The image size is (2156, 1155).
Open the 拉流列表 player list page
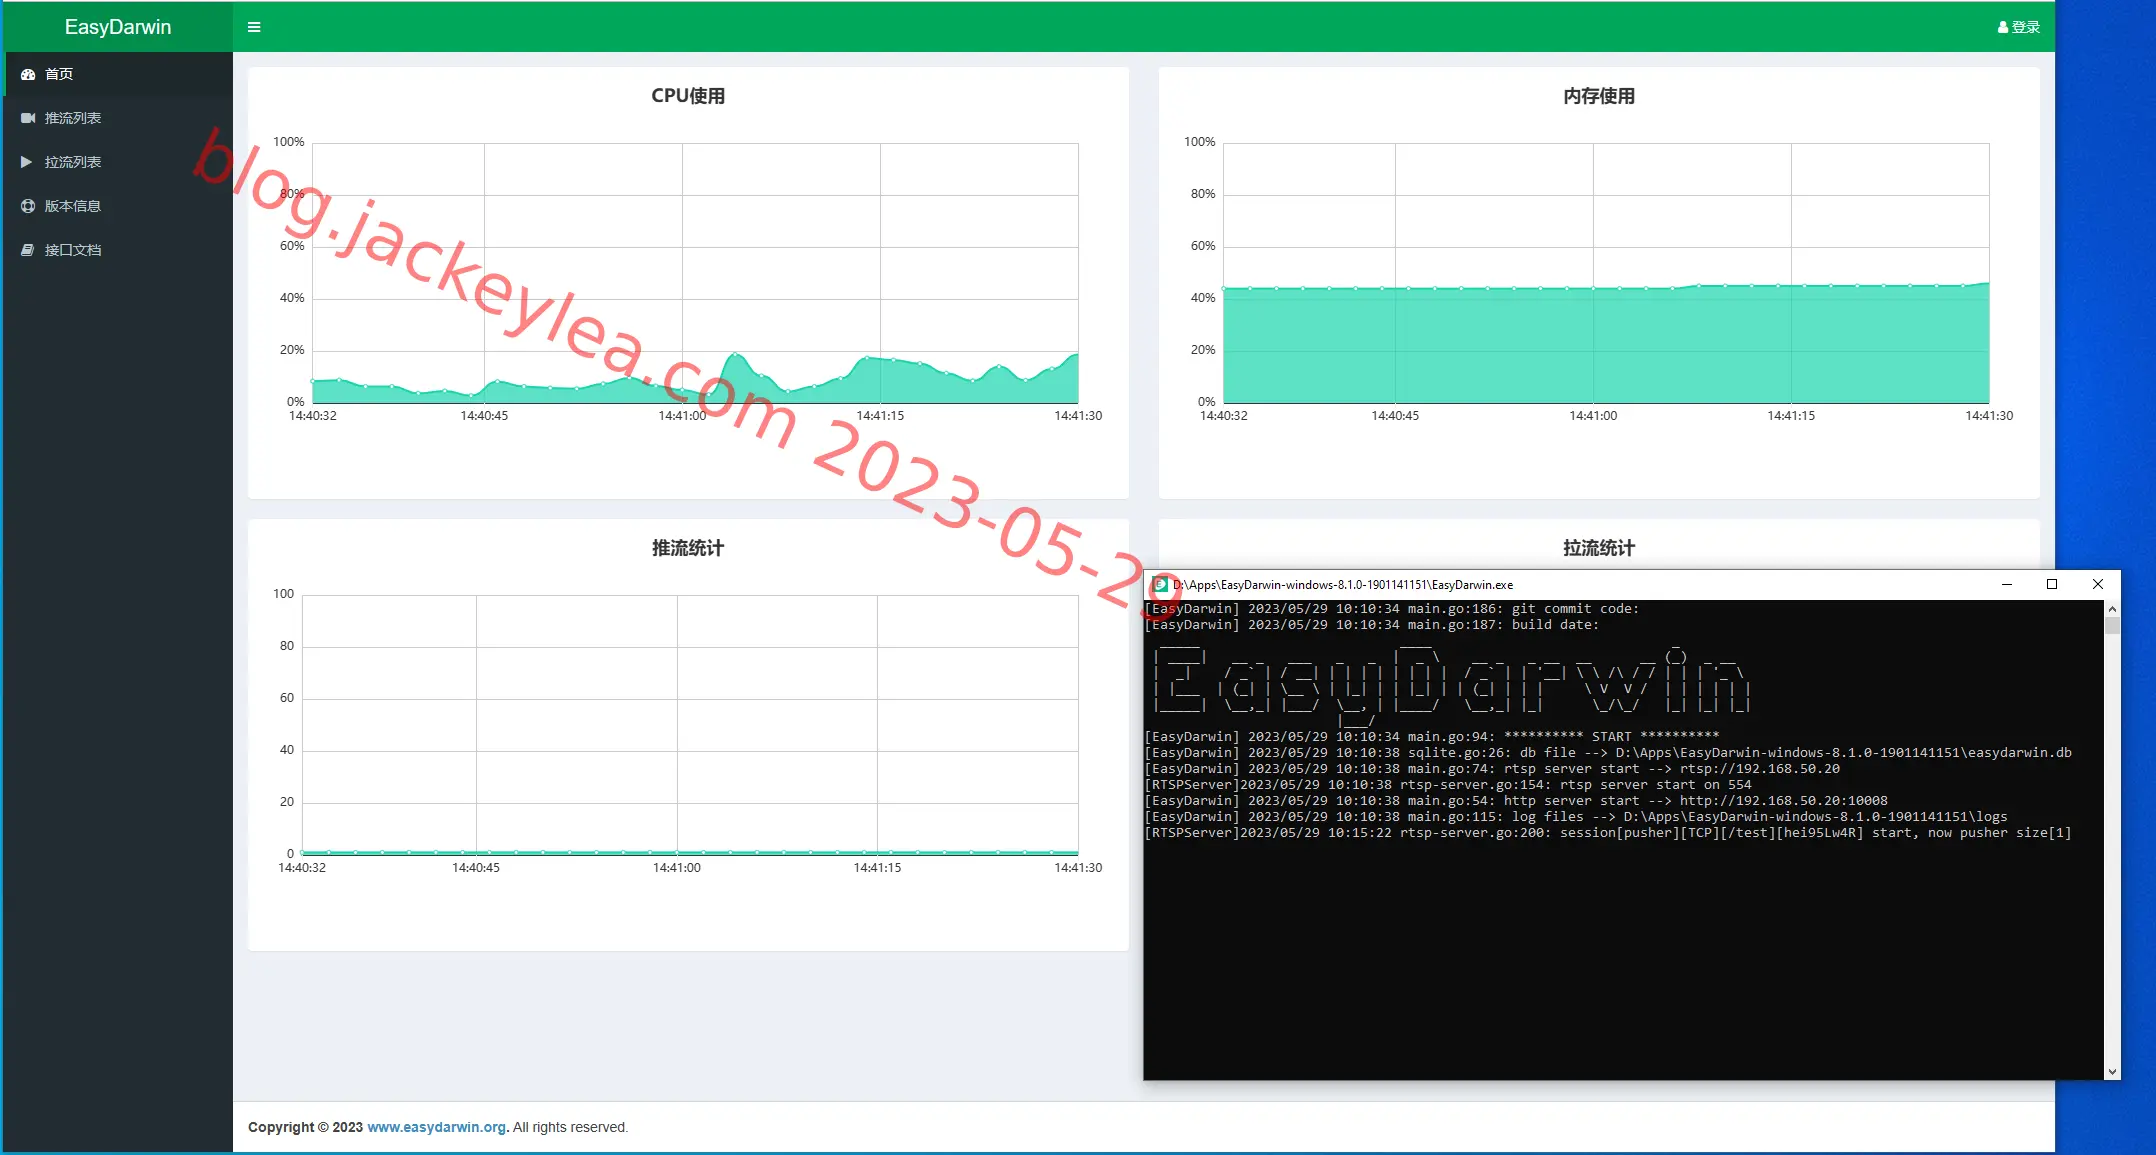(x=118, y=162)
